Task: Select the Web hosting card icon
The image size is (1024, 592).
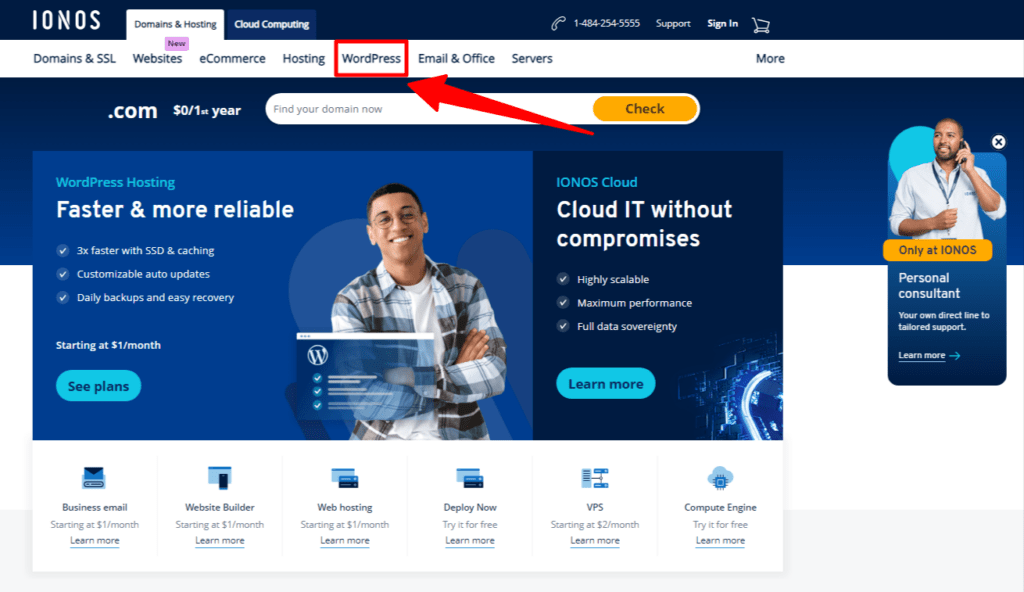Action: [x=345, y=478]
